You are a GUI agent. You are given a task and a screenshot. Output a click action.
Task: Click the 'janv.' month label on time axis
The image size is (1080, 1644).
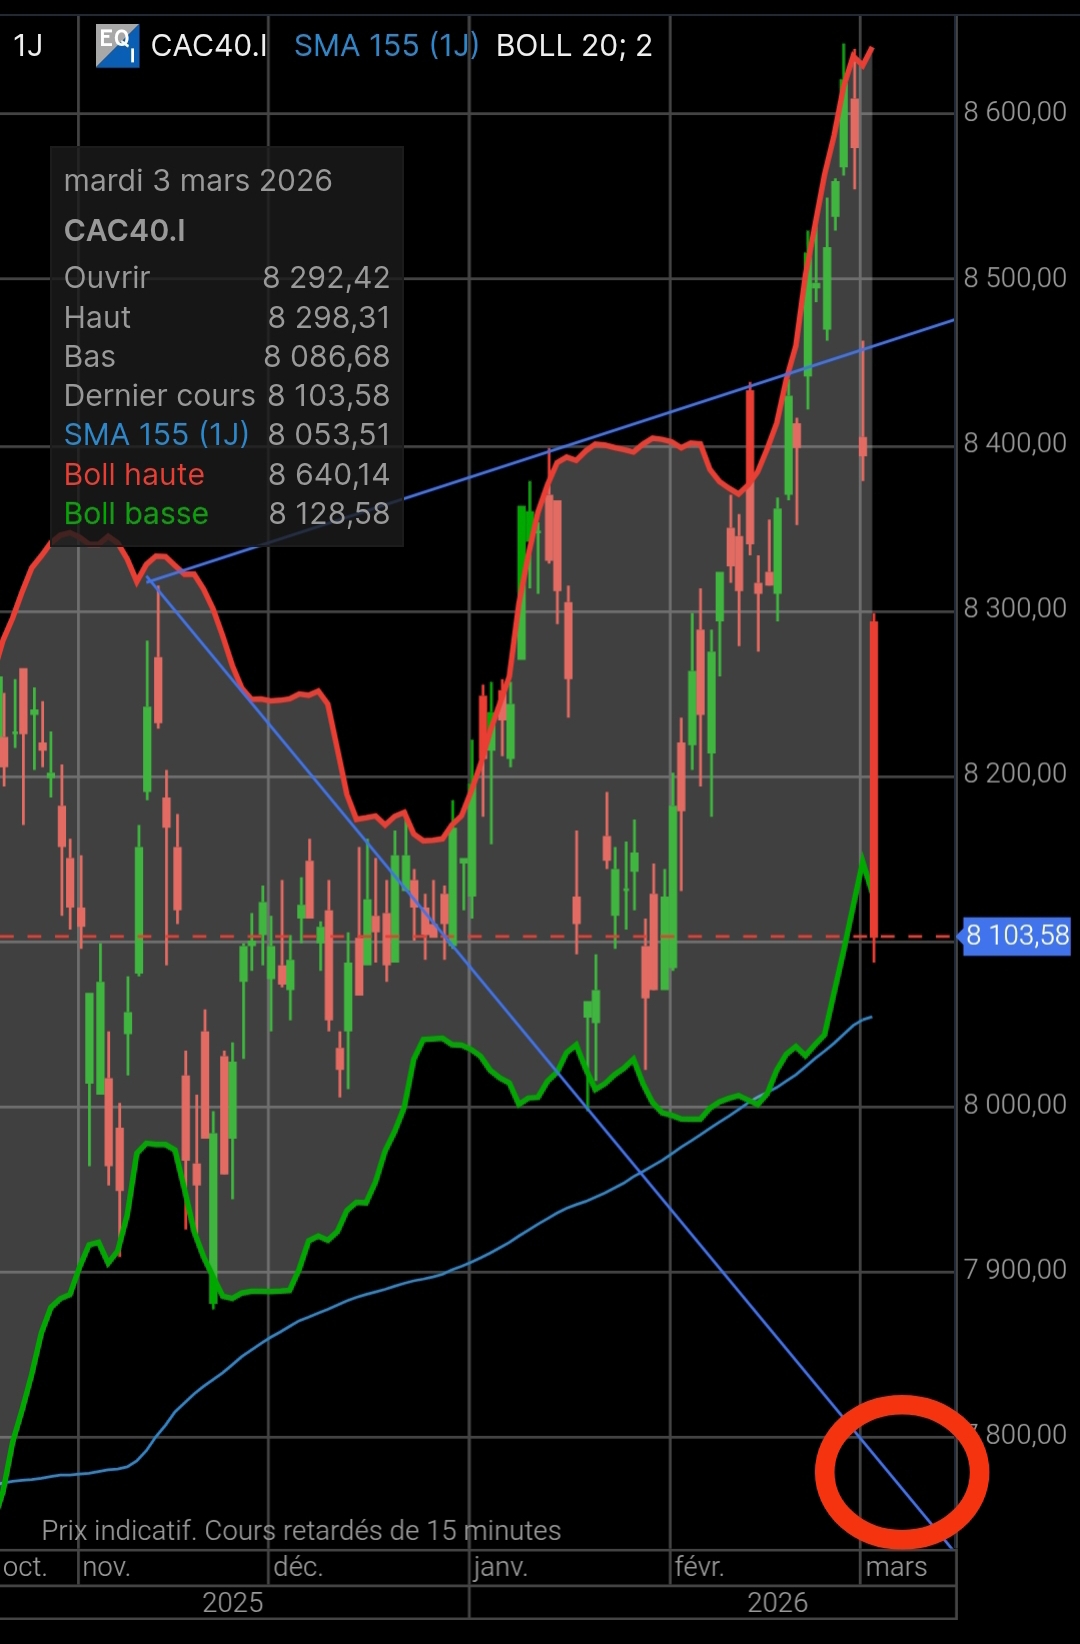[x=501, y=1566]
